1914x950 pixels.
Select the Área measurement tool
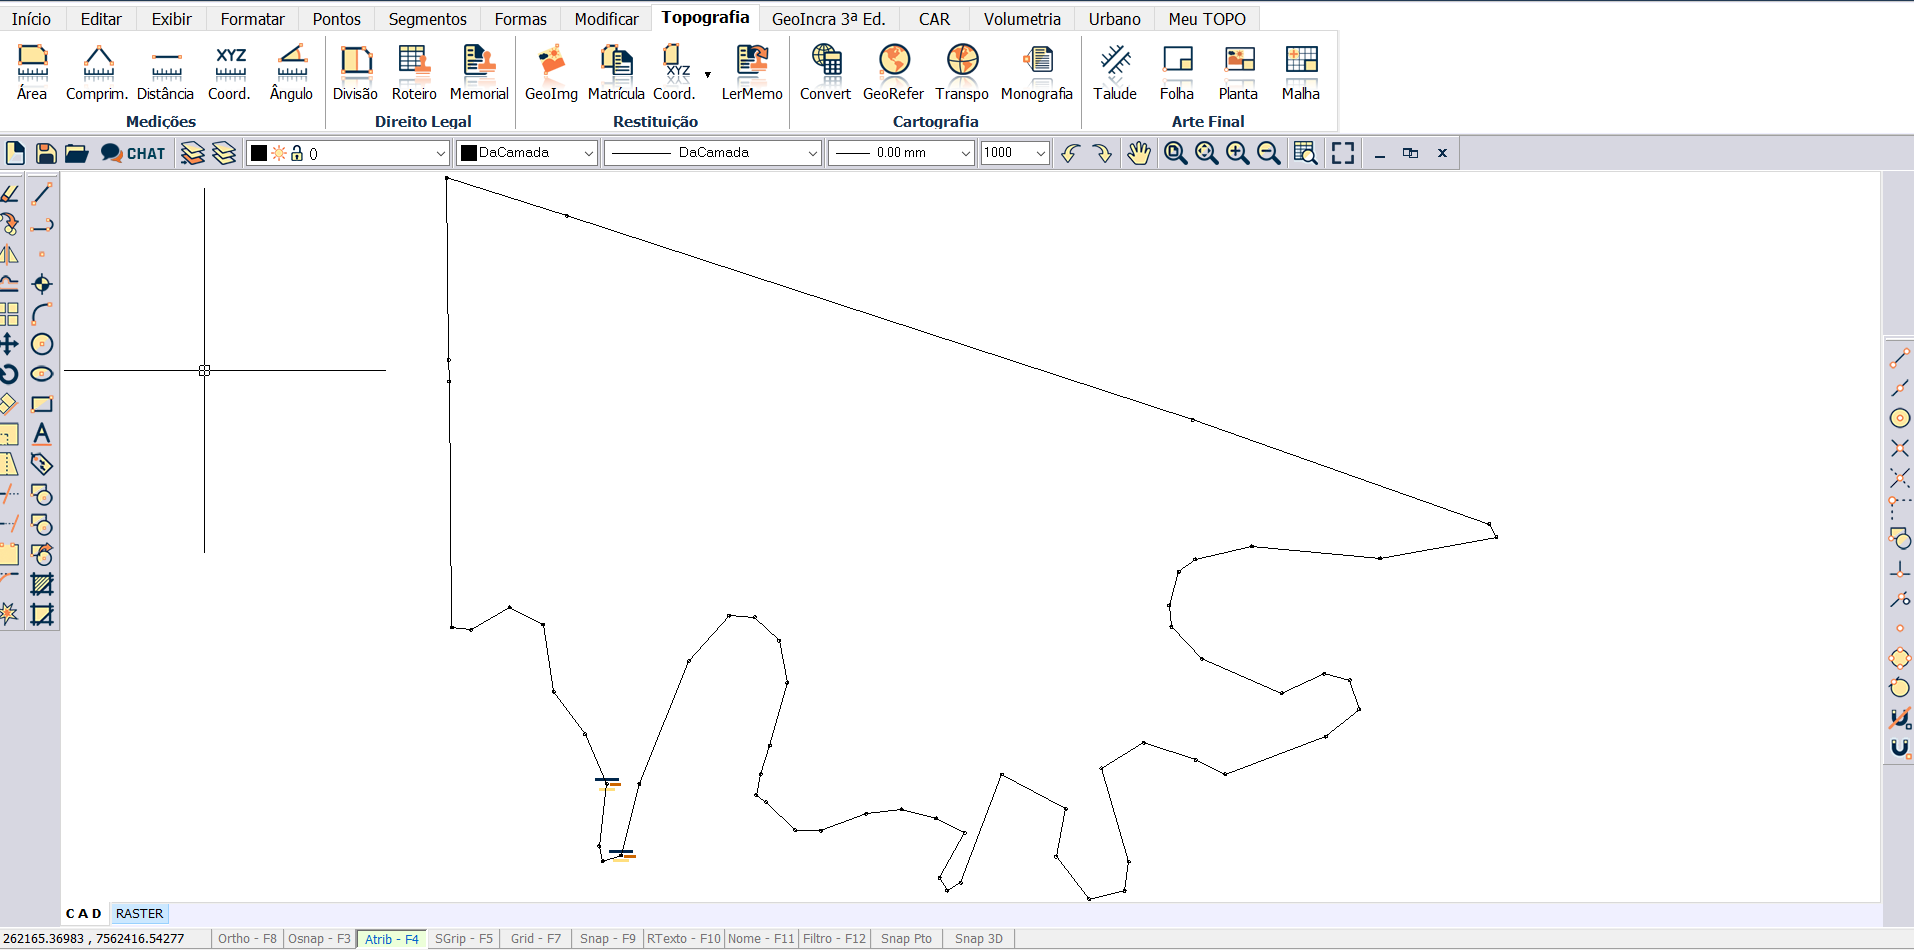31,70
